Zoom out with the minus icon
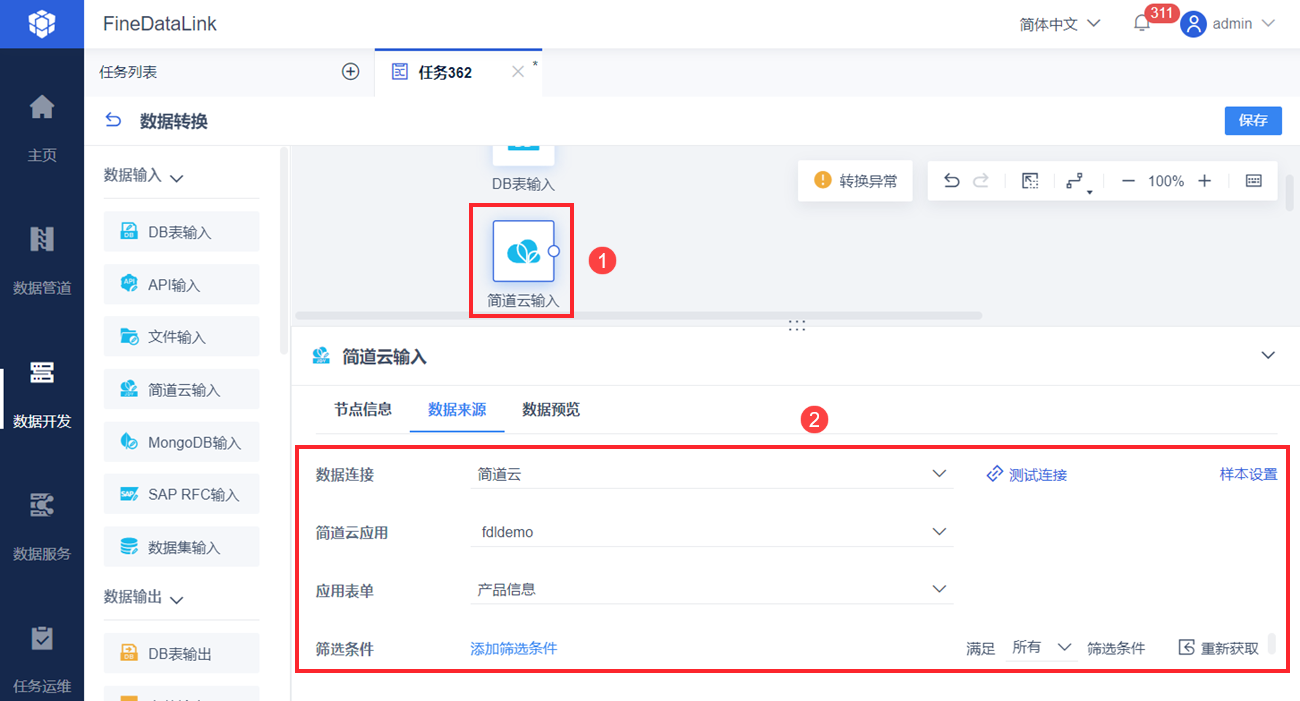This screenshot has width=1300, height=701. coord(1128,181)
